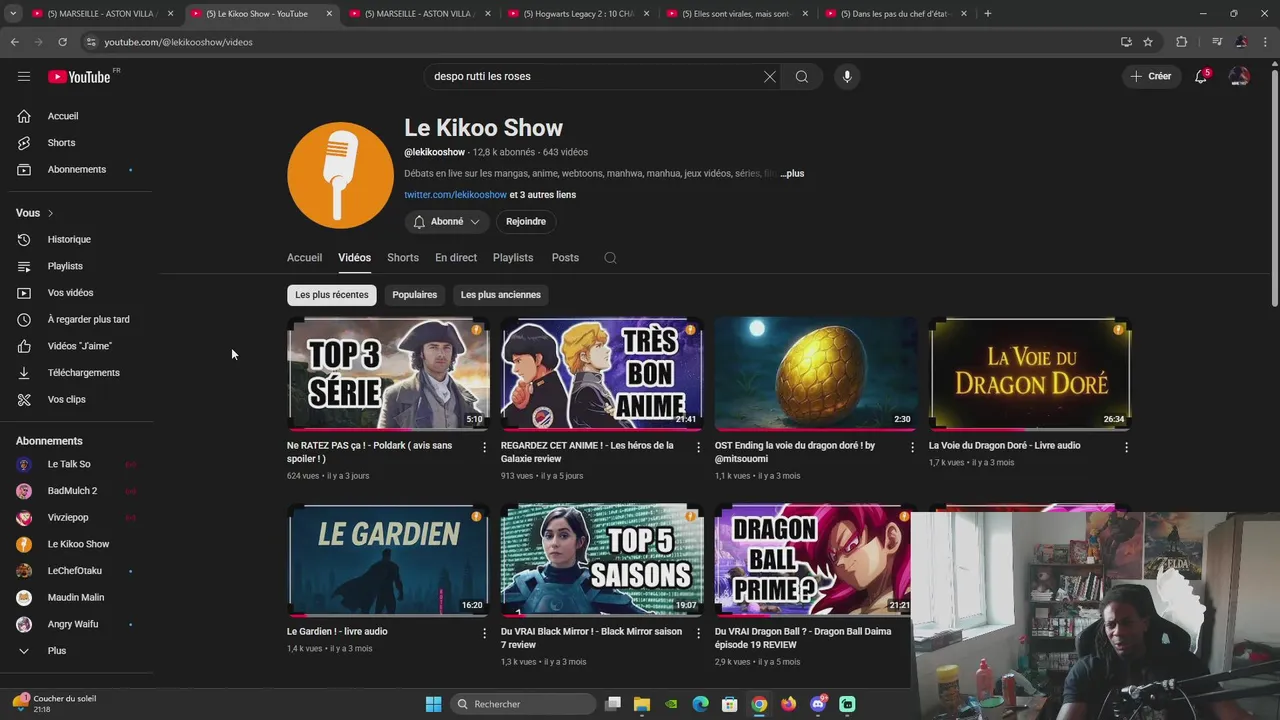Select Les plus anciennes filter chip

coord(501,295)
